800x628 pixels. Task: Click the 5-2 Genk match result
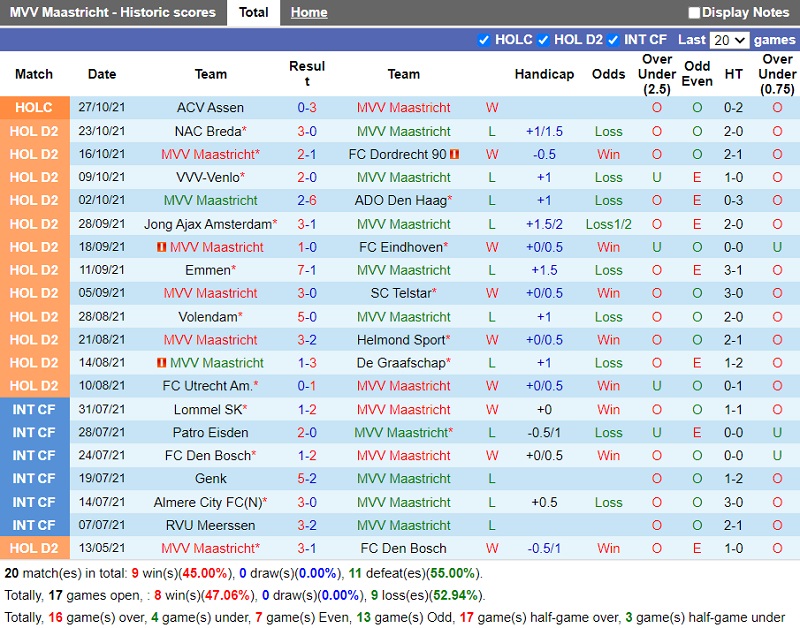307,479
